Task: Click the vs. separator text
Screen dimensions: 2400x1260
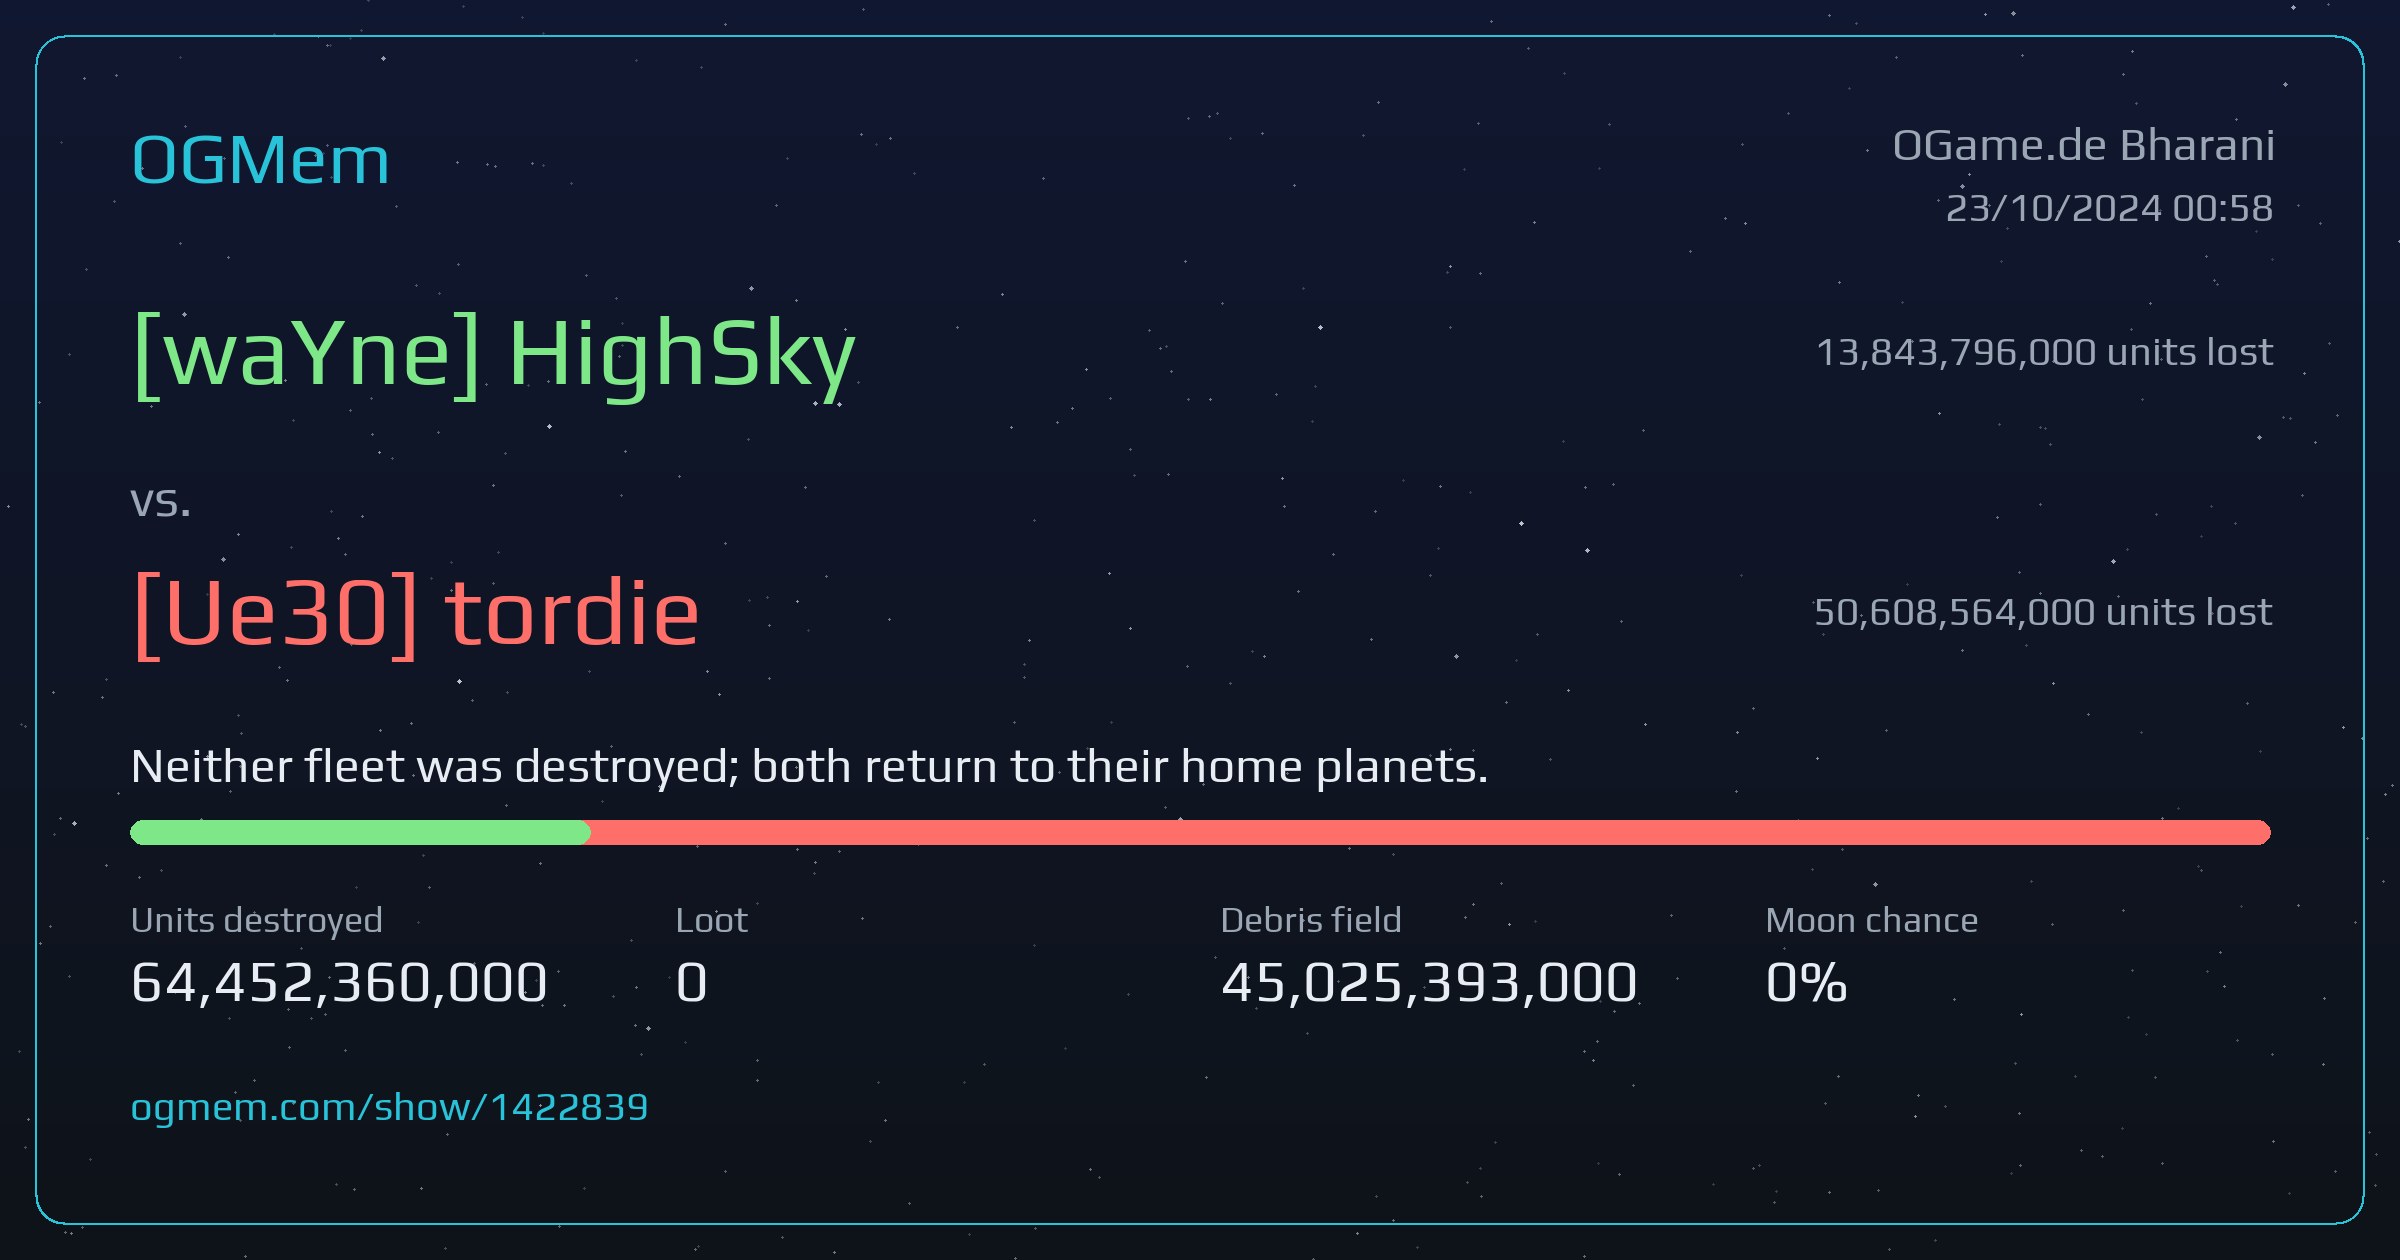Action: [x=160, y=502]
